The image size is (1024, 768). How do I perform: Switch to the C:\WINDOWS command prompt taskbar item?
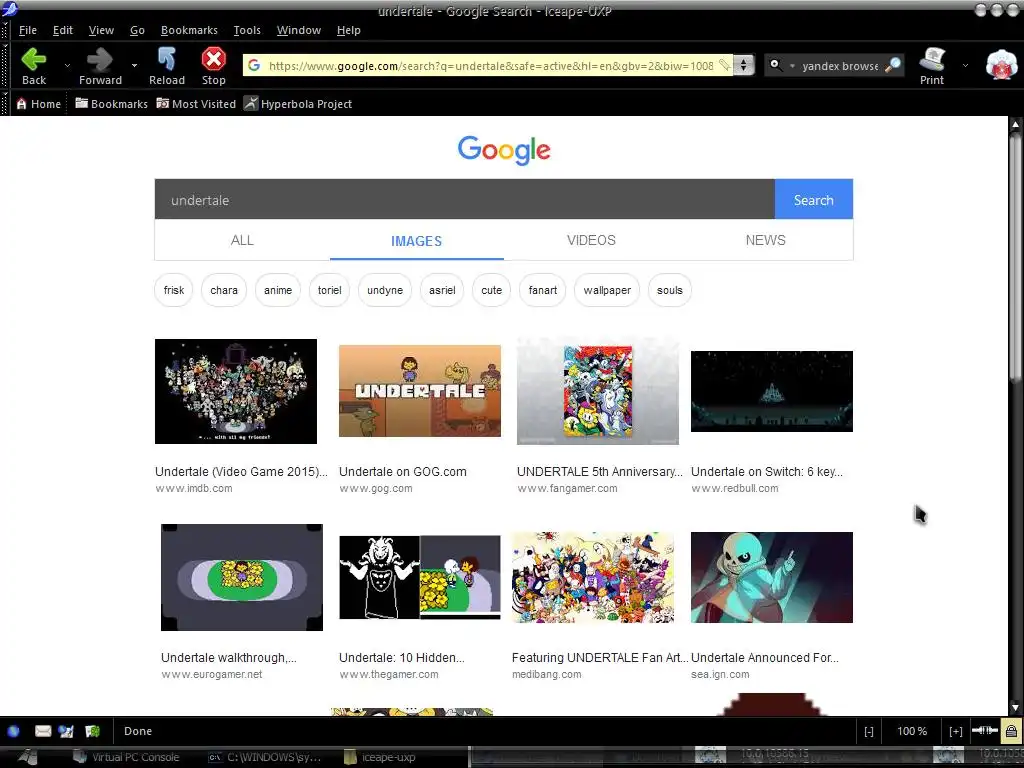pos(264,758)
